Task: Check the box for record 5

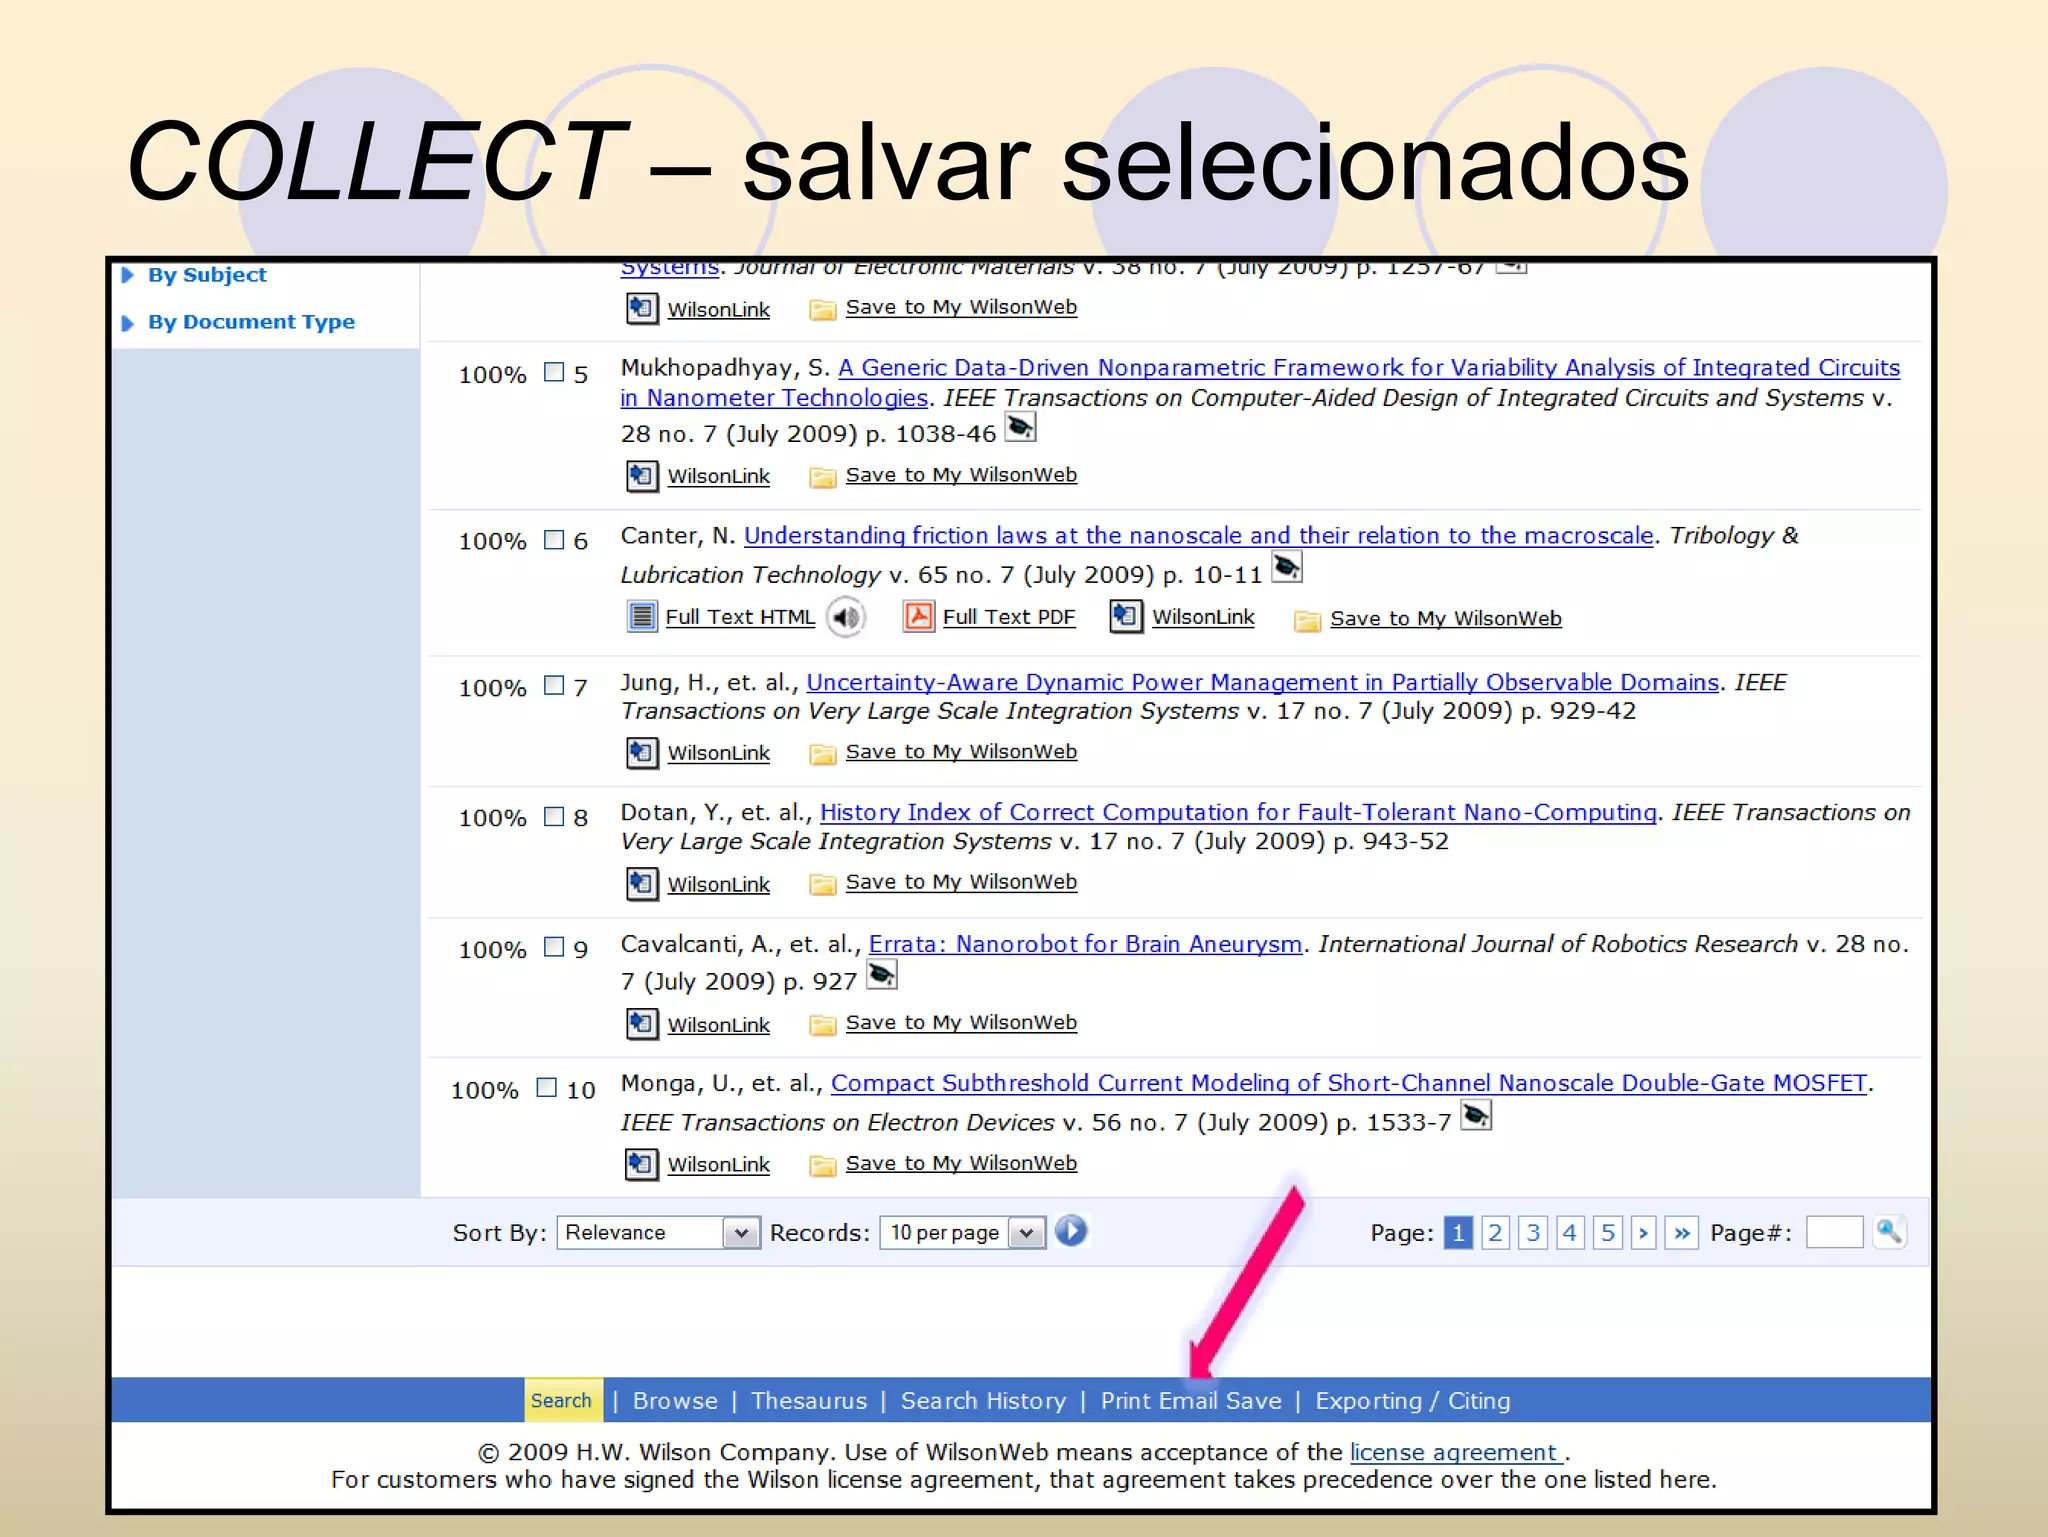Action: (554, 372)
